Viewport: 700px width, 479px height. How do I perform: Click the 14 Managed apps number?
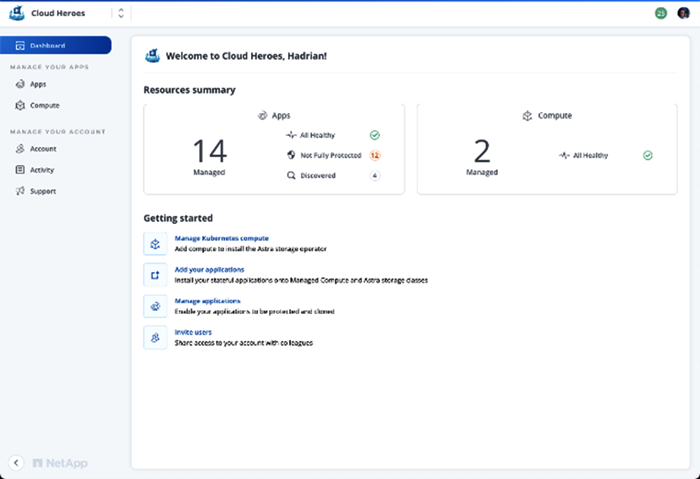(210, 151)
